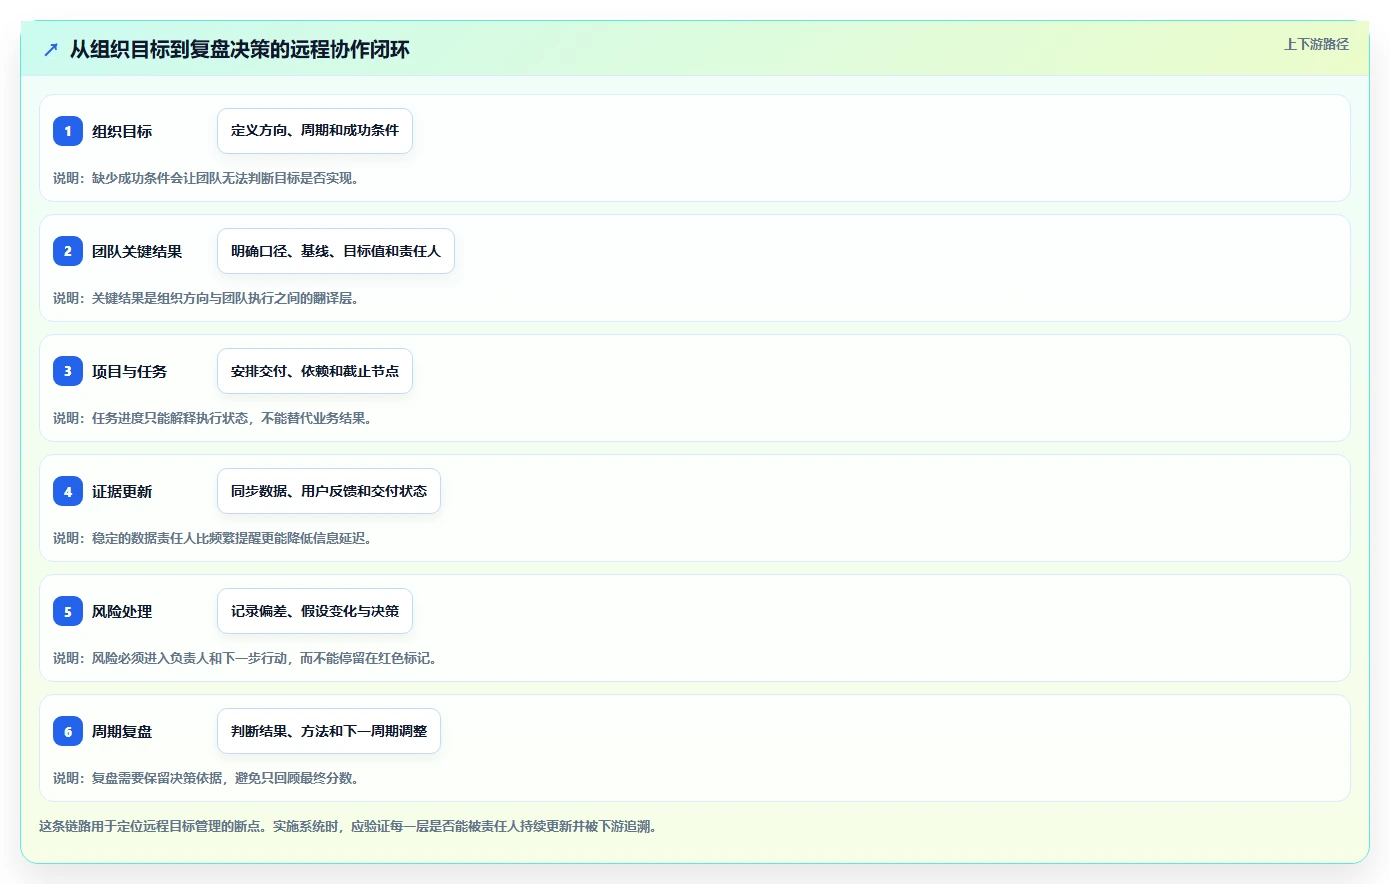Click the note 任务进度只能解释执行状态

pos(170,418)
